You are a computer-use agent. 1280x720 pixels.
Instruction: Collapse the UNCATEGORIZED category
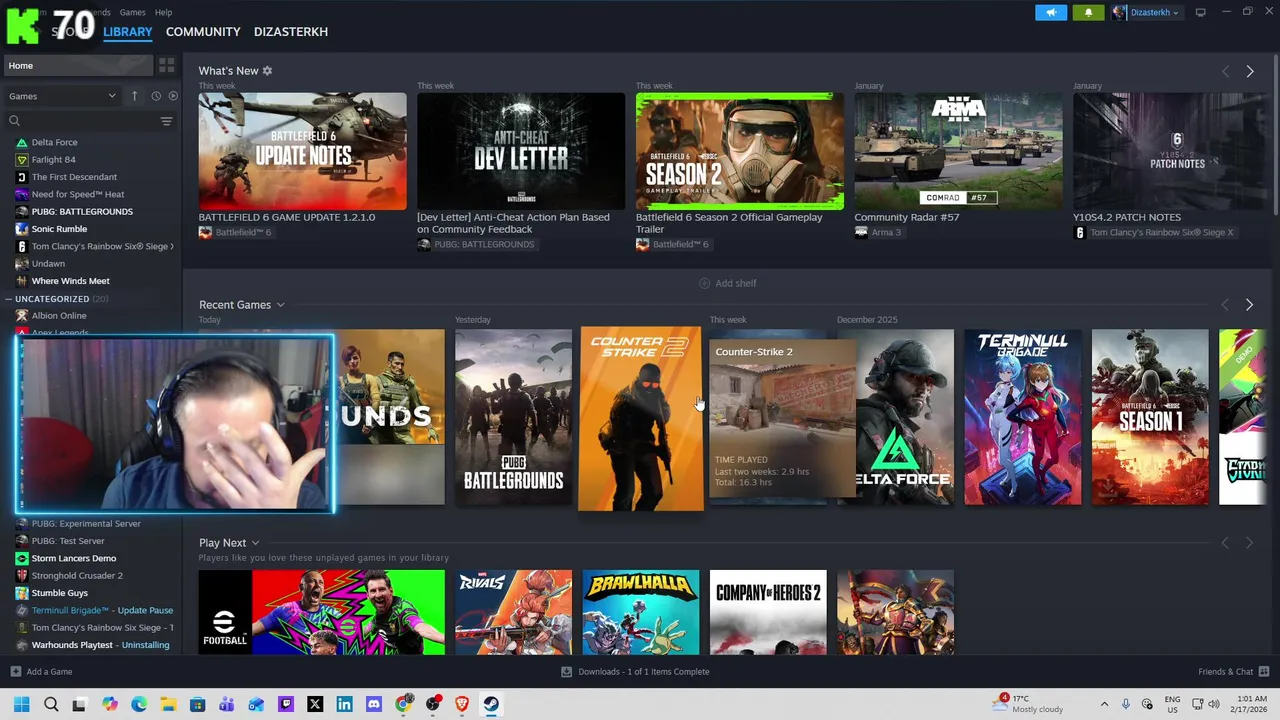click(x=58, y=299)
